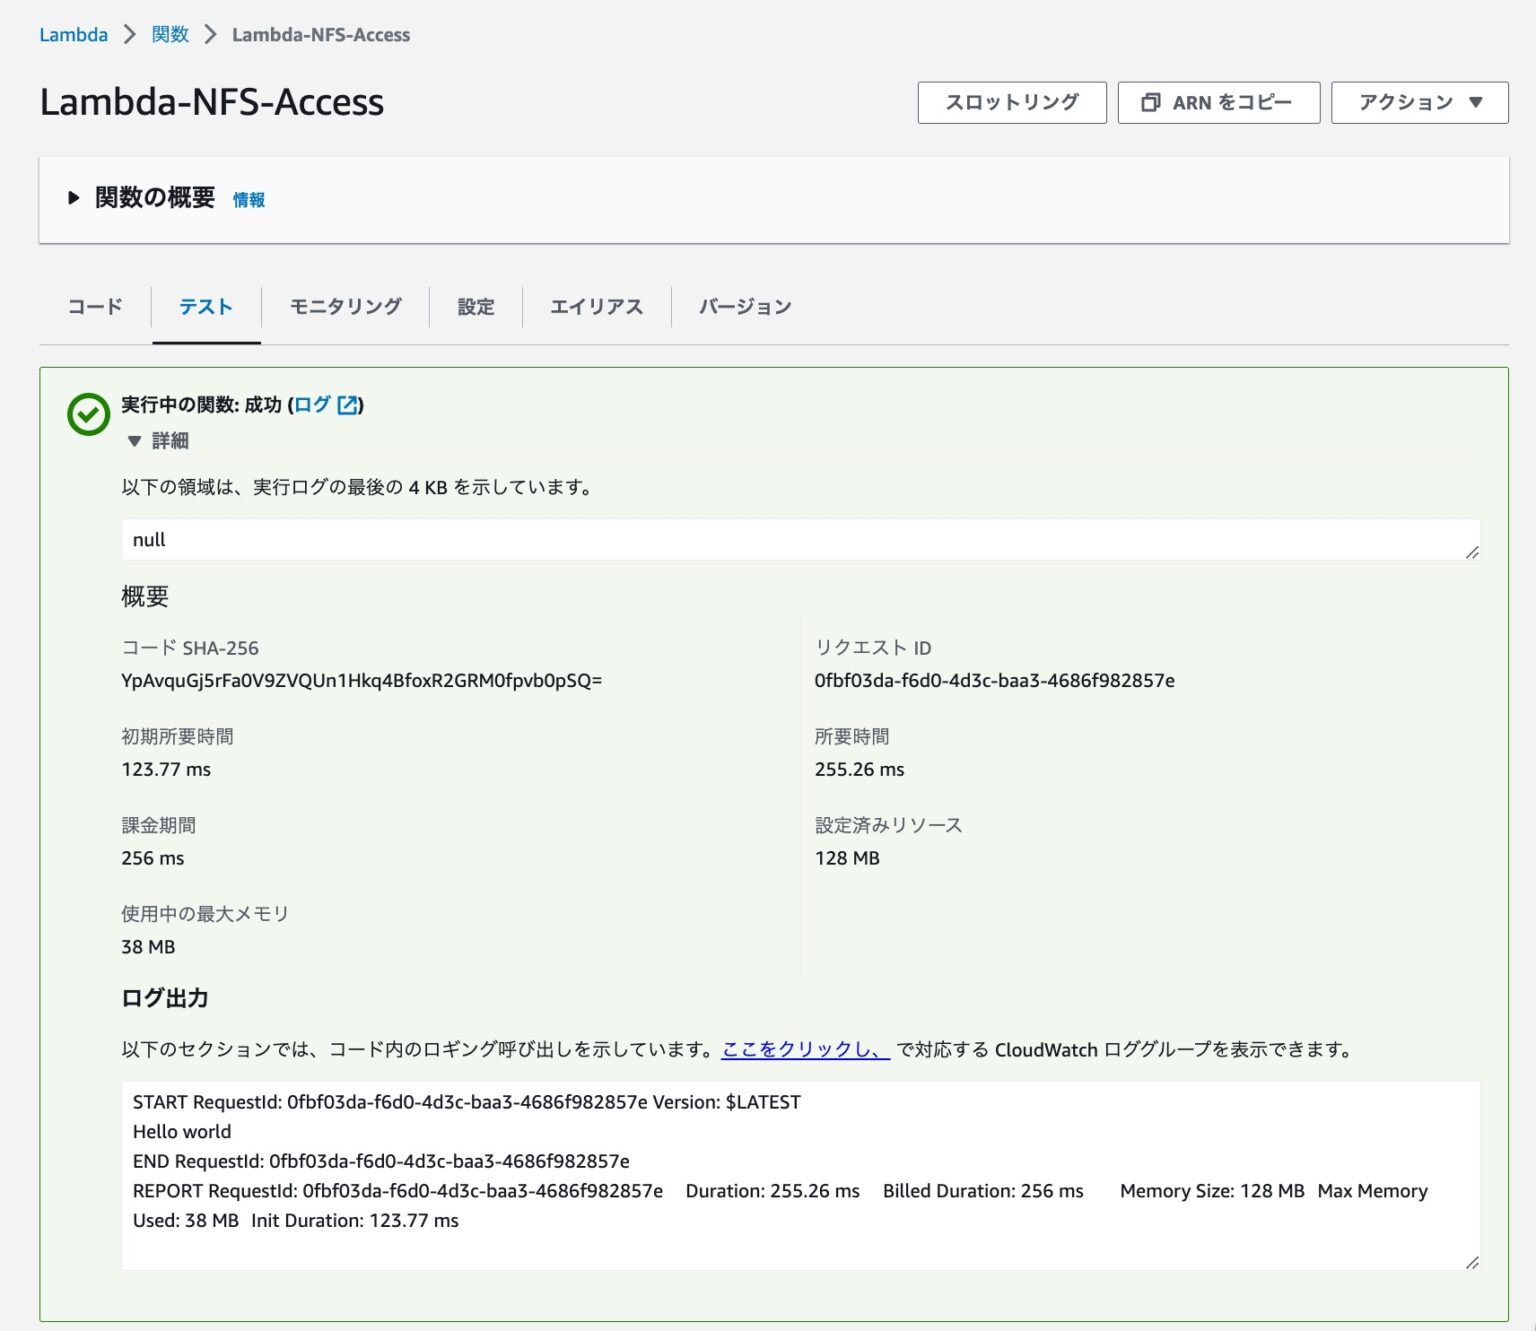The height and width of the screenshot is (1331, 1536).
Task: Follow the ここをクリックし、 CloudWatch link
Action: coord(803,1050)
